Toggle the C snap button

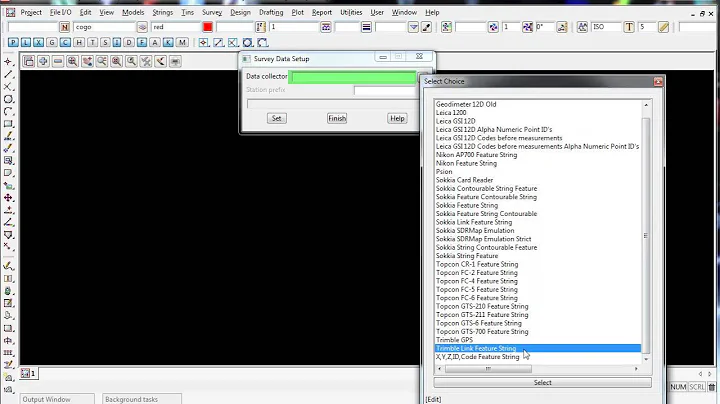click(65, 43)
